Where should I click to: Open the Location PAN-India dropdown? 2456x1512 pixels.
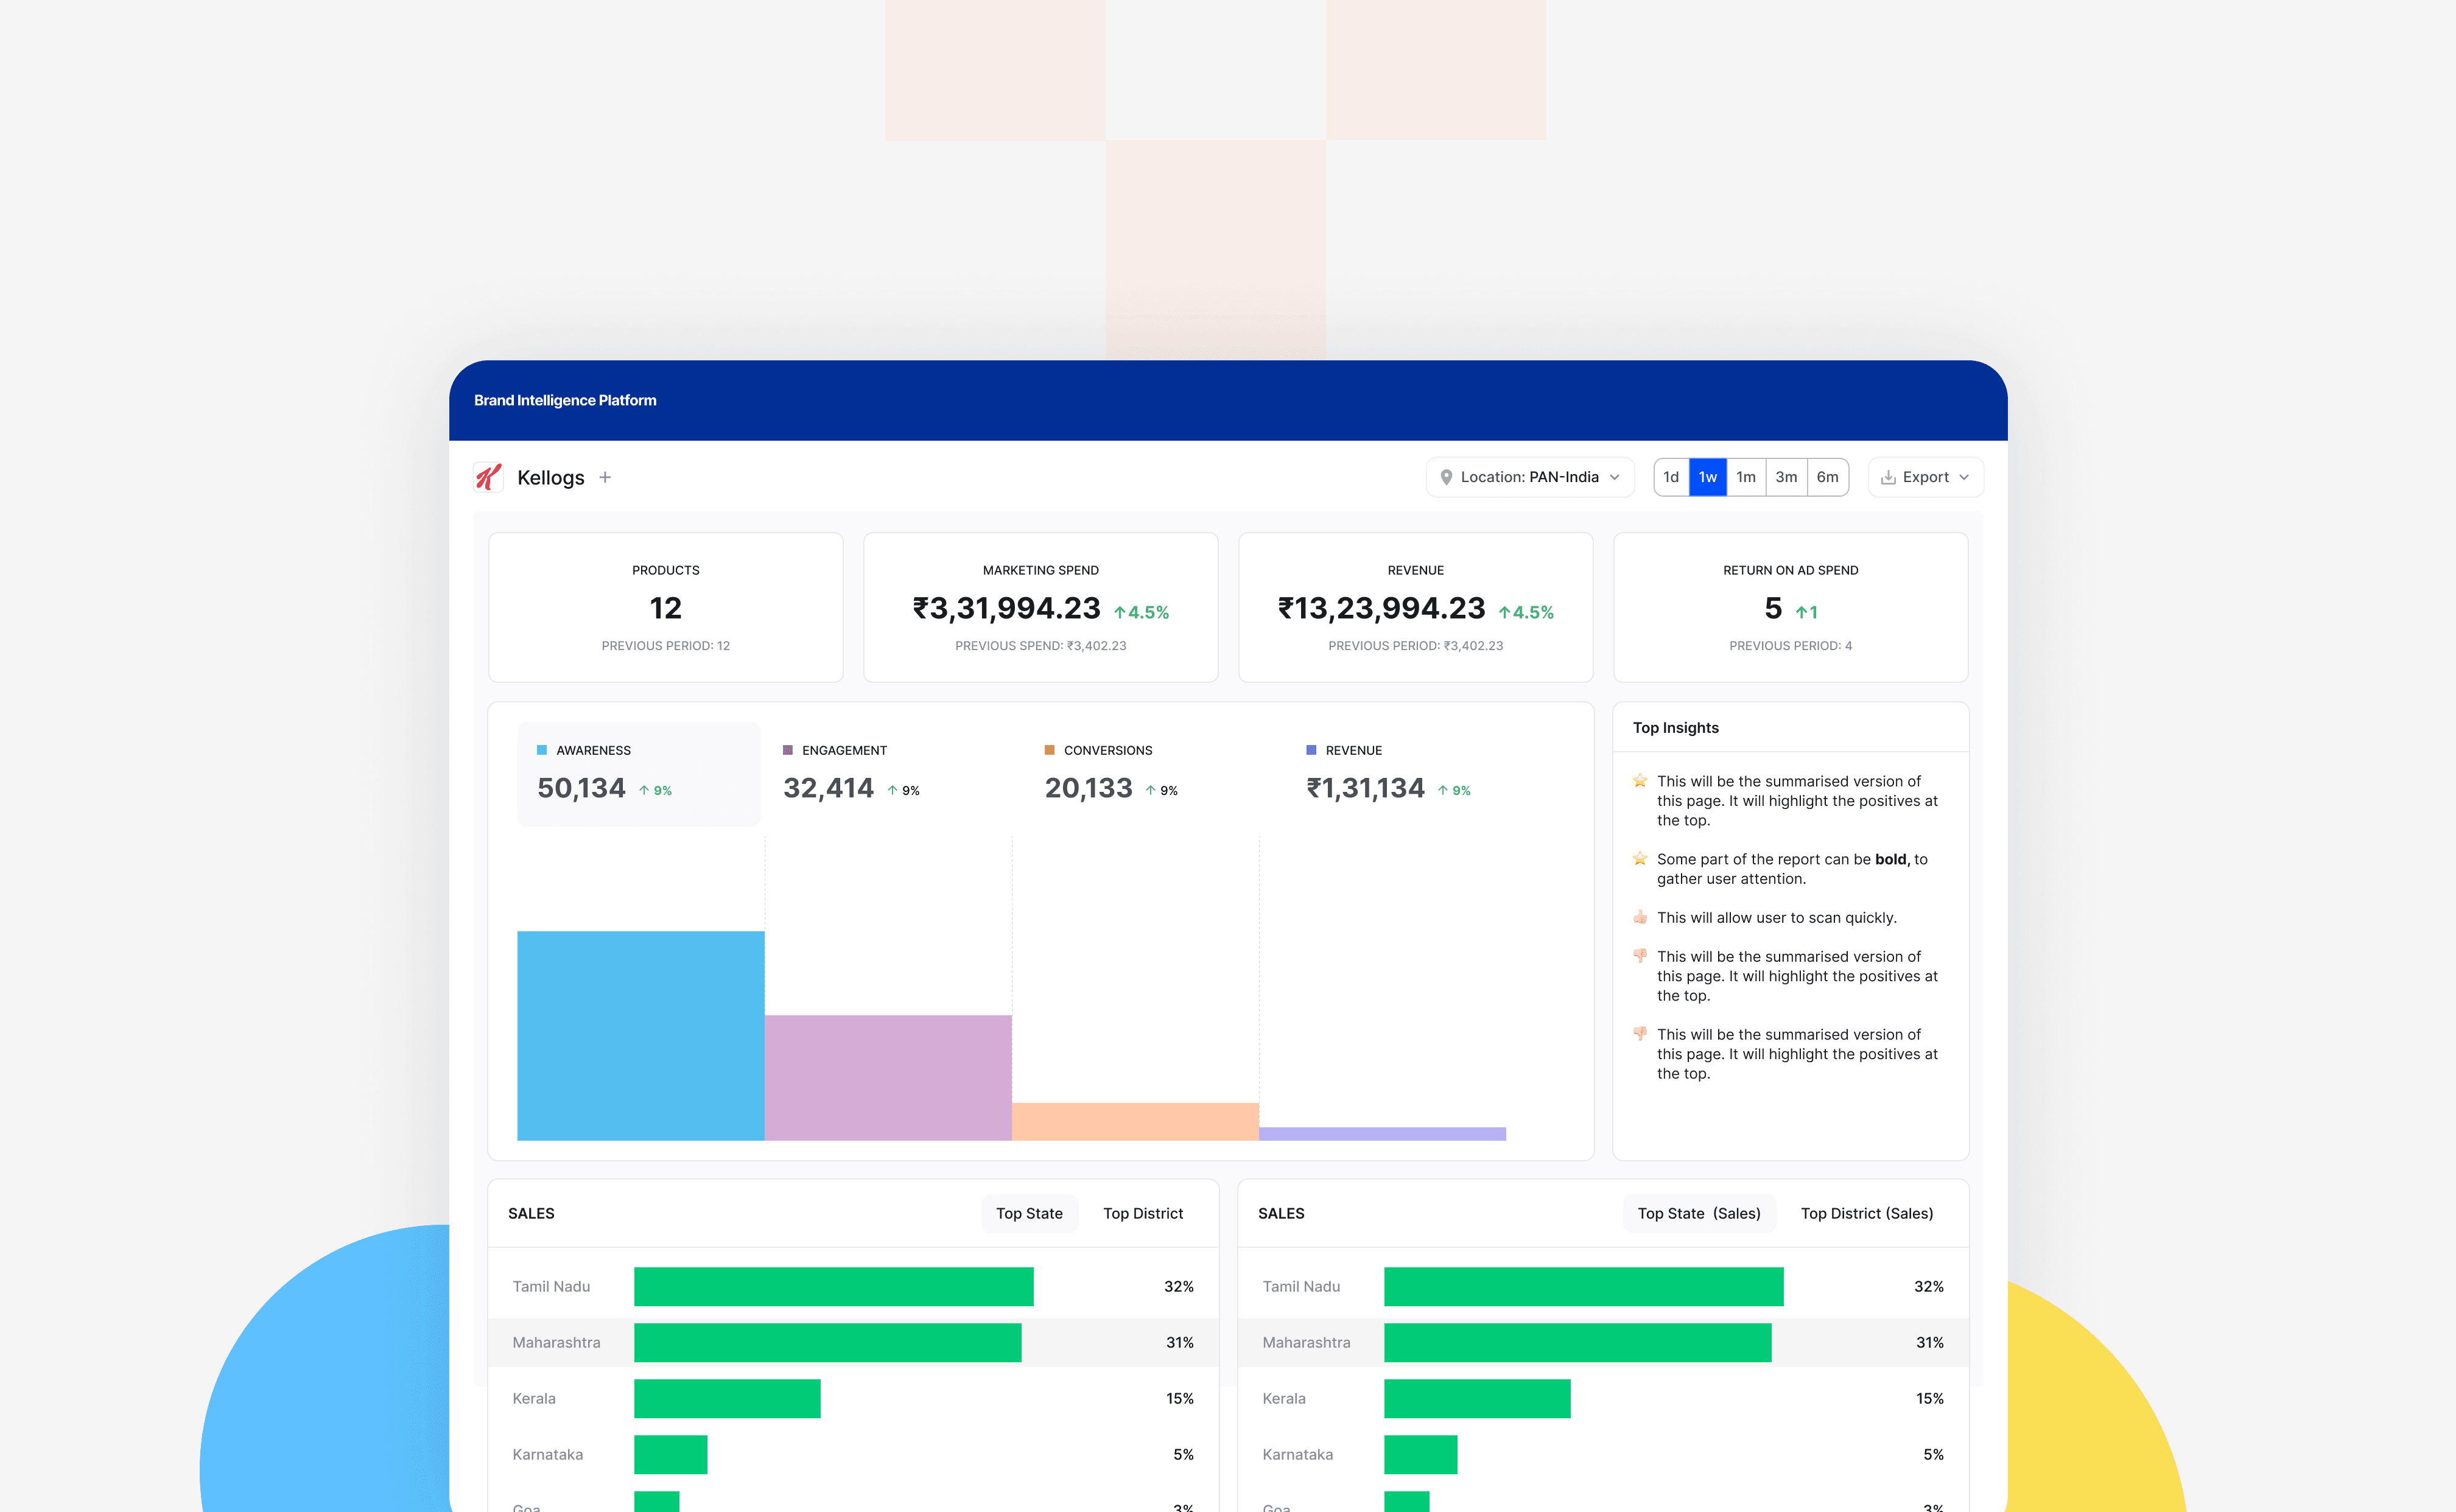point(1530,477)
